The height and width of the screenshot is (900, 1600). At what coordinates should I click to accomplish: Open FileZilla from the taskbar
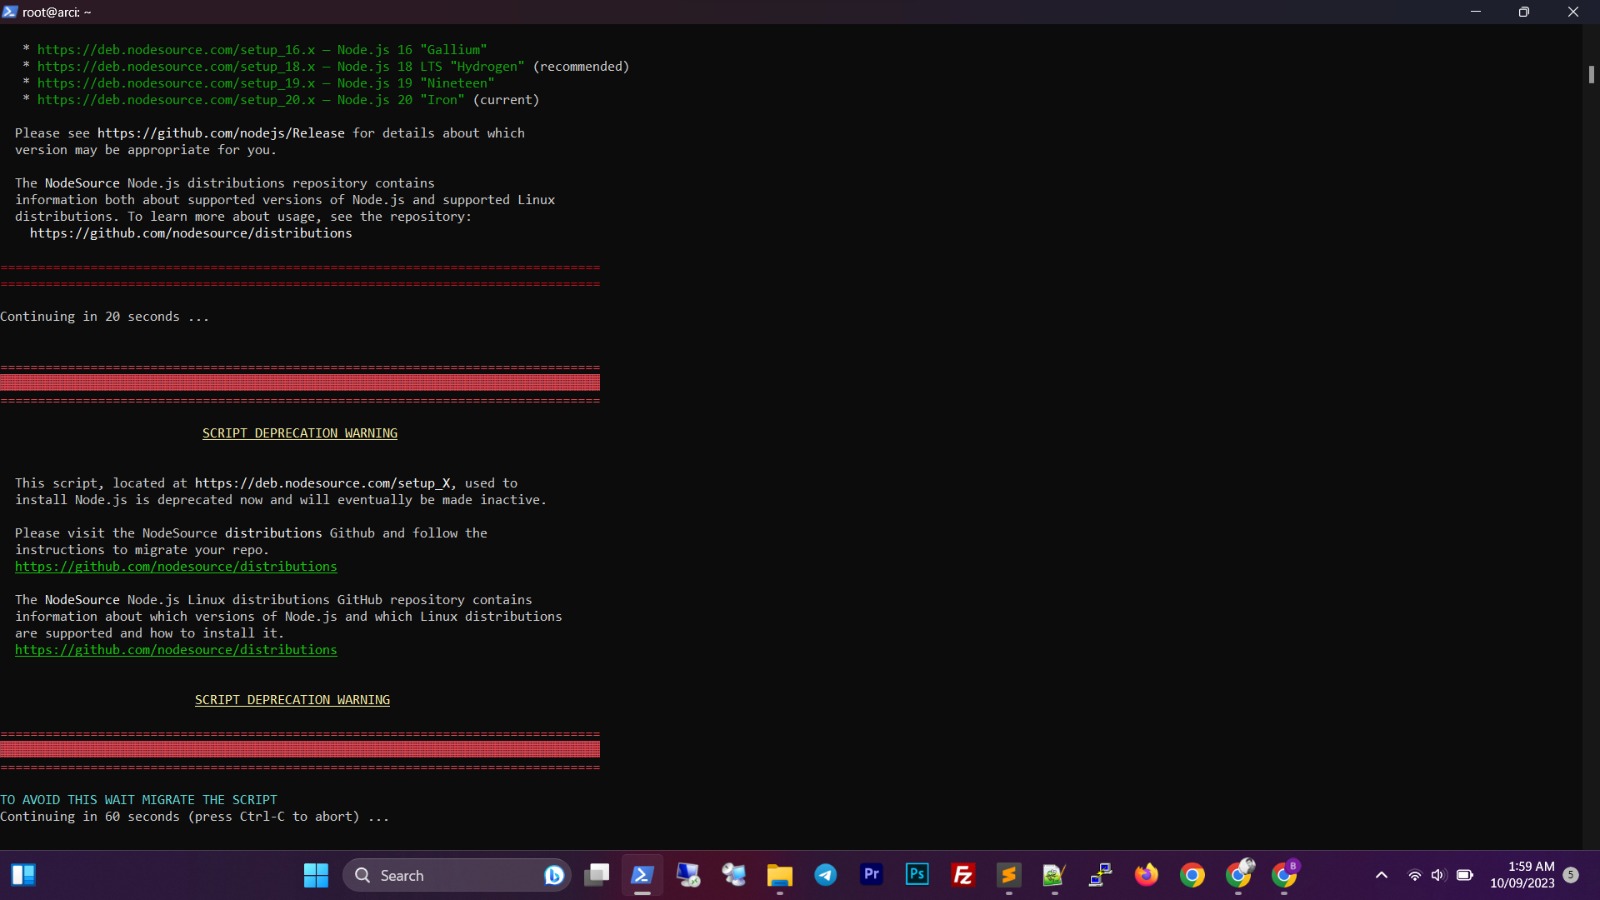pos(963,875)
